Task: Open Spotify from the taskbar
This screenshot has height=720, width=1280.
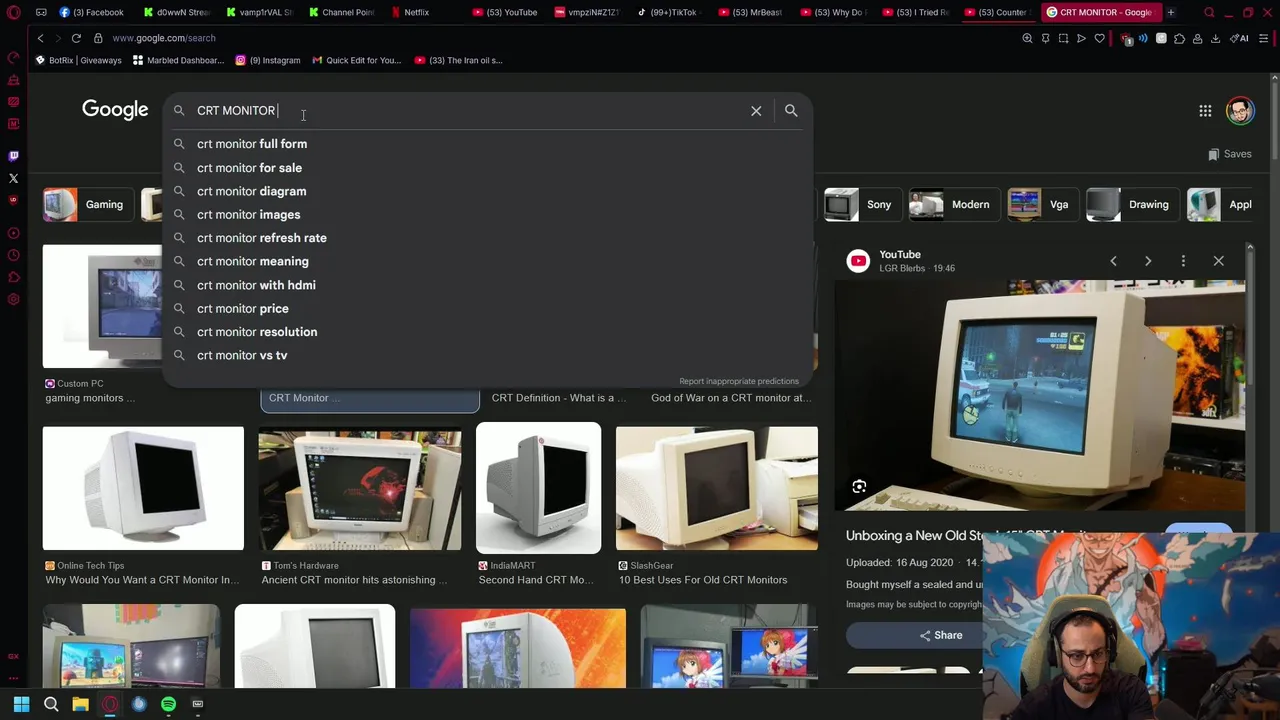Action: tap(168, 704)
